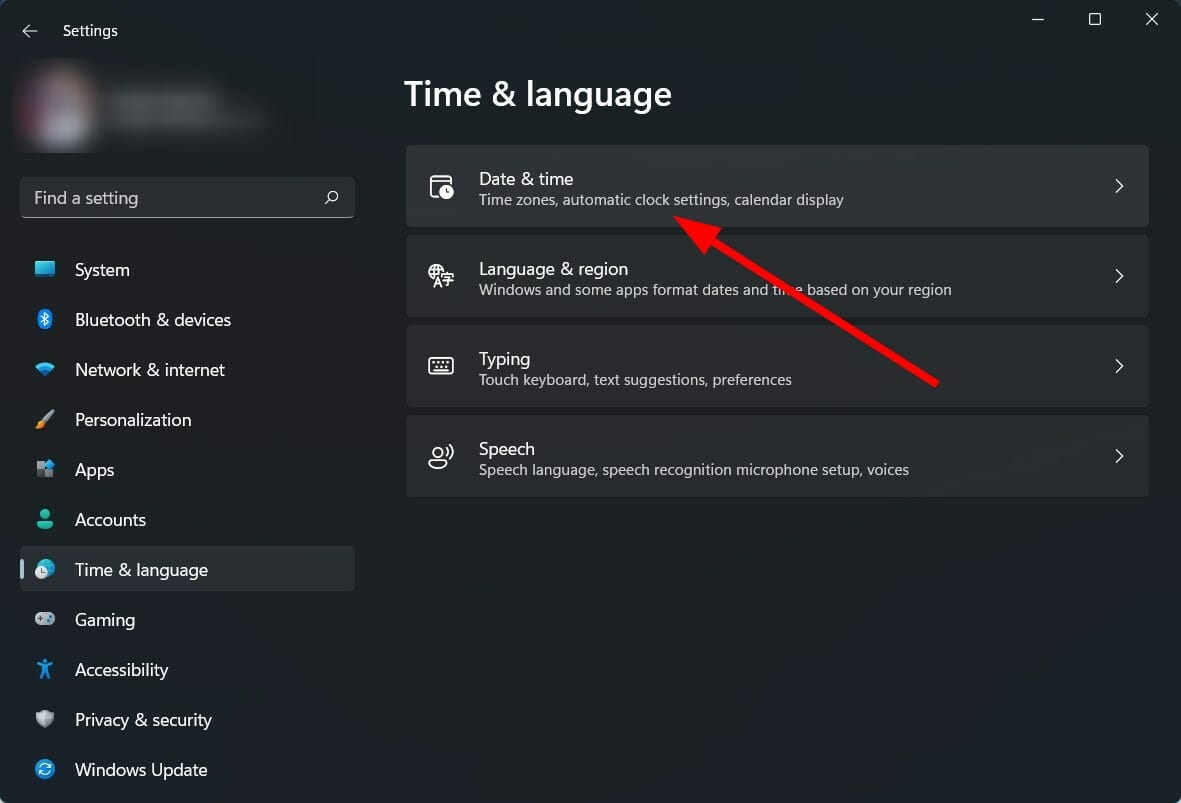Select the Accounts sidebar entry

[x=110, y=520]
